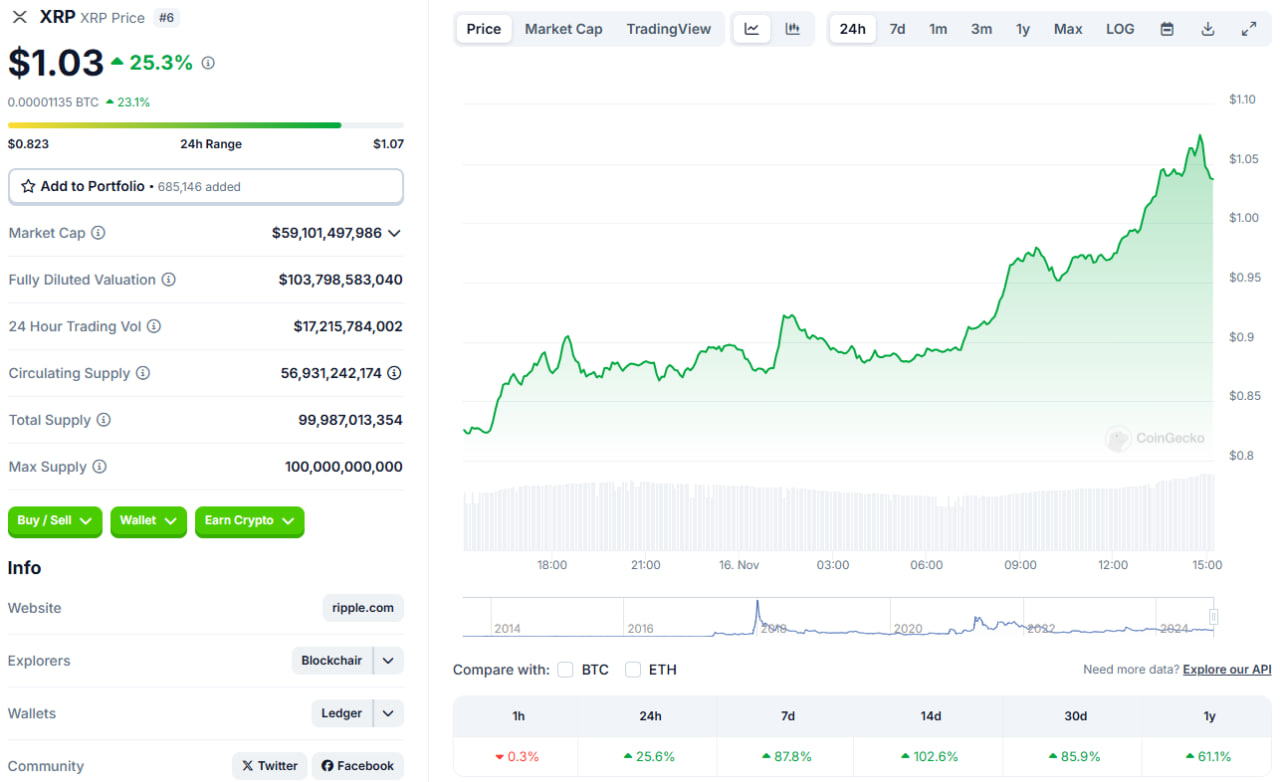Click the 14d change value 102.6%
Viewport: 1280px width, 782px height.
point(929,757)
